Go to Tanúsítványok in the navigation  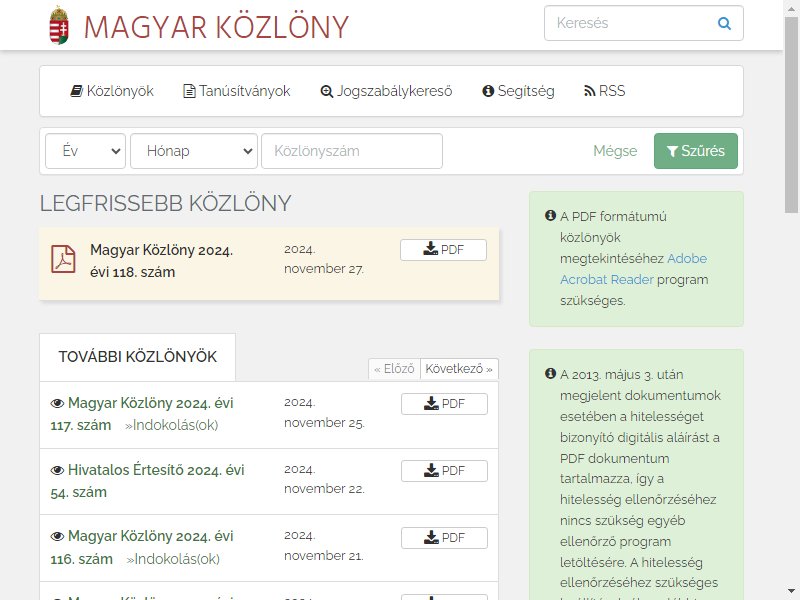point(237,91)
